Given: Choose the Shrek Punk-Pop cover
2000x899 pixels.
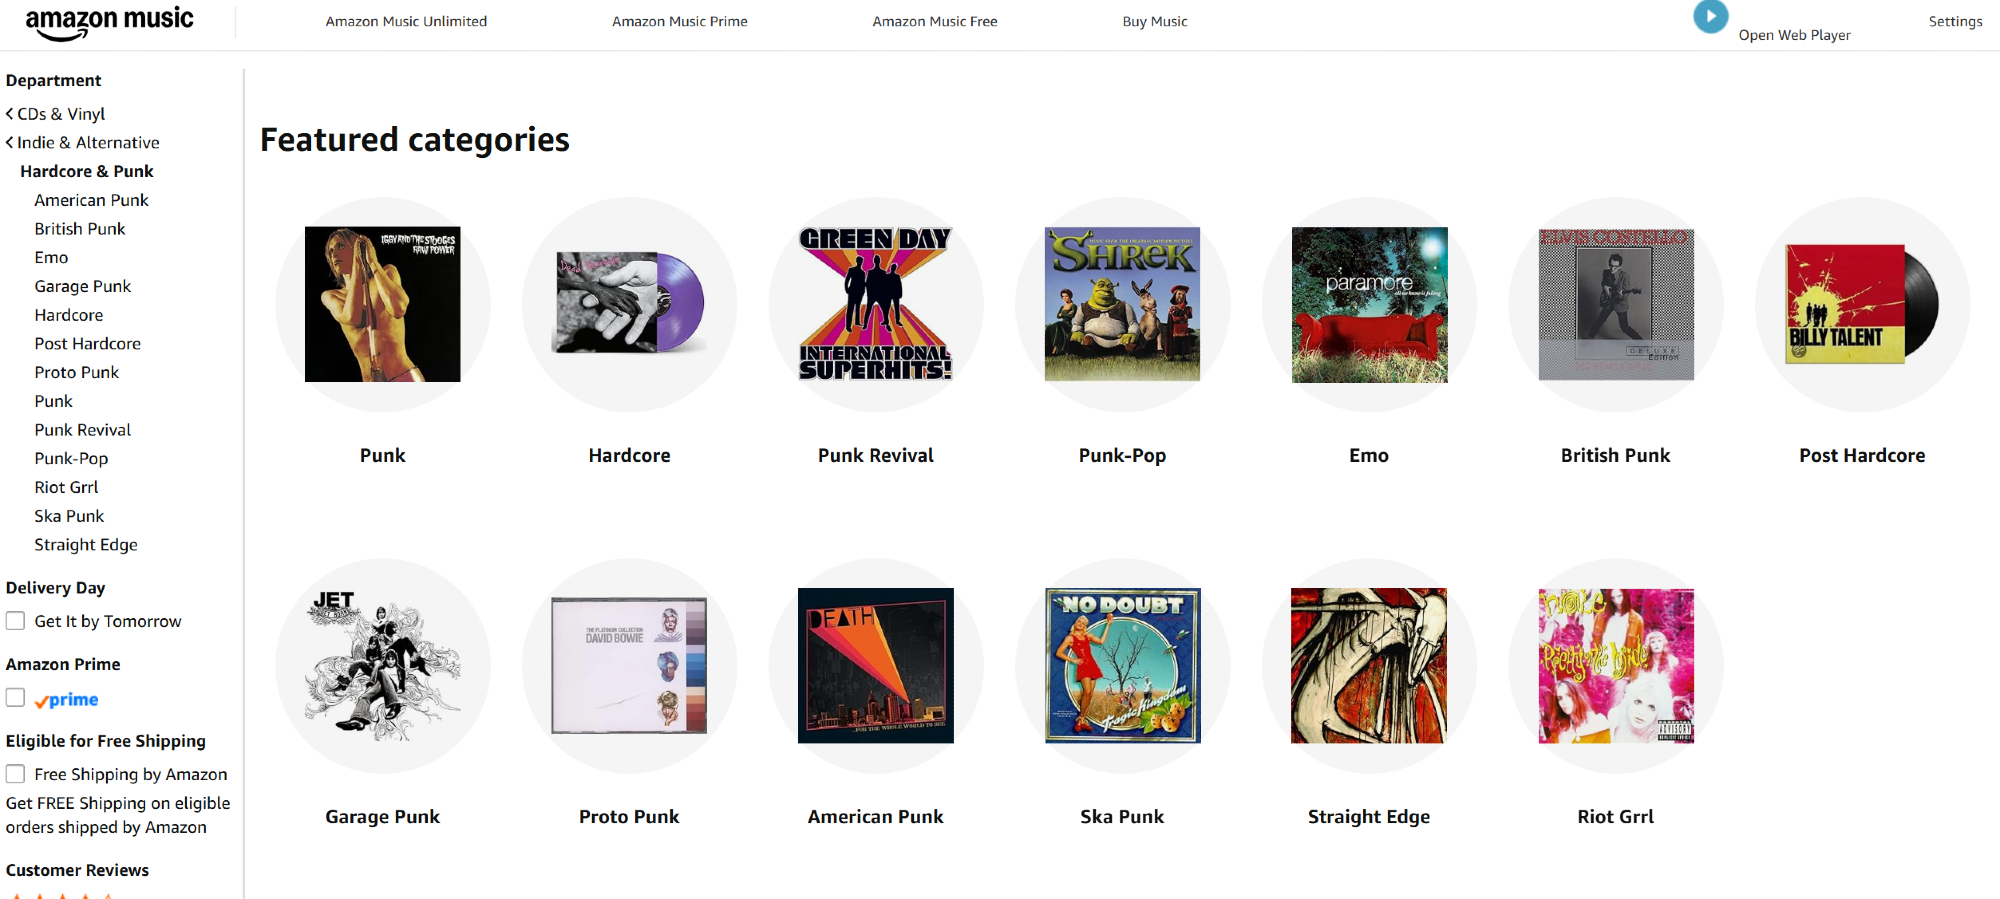Looking at the screenshot, I should tap(1122, 304).
